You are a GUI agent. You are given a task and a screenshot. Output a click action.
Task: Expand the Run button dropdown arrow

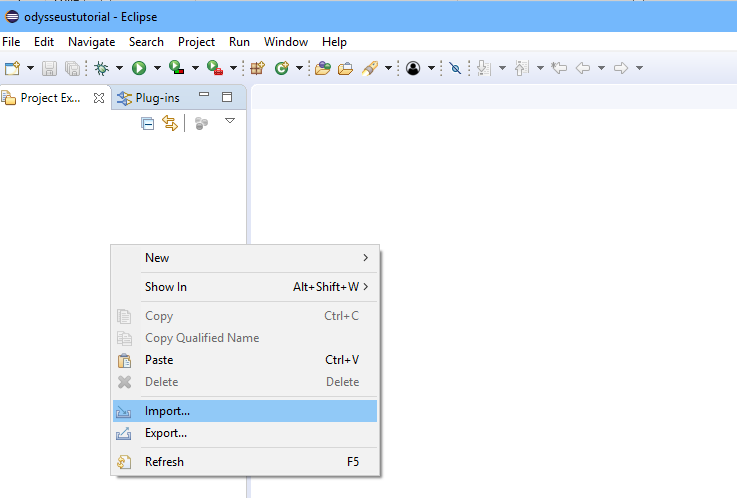pos(157,68)
